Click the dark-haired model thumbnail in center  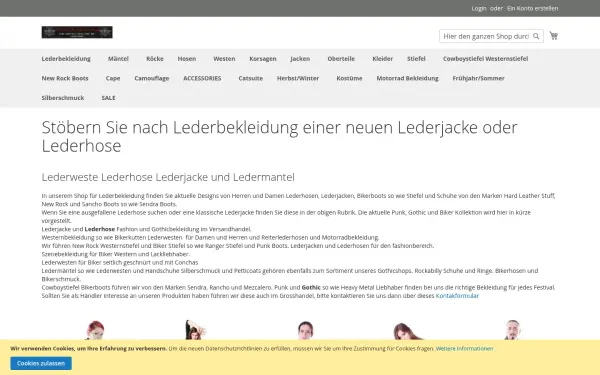pos(305,331)
